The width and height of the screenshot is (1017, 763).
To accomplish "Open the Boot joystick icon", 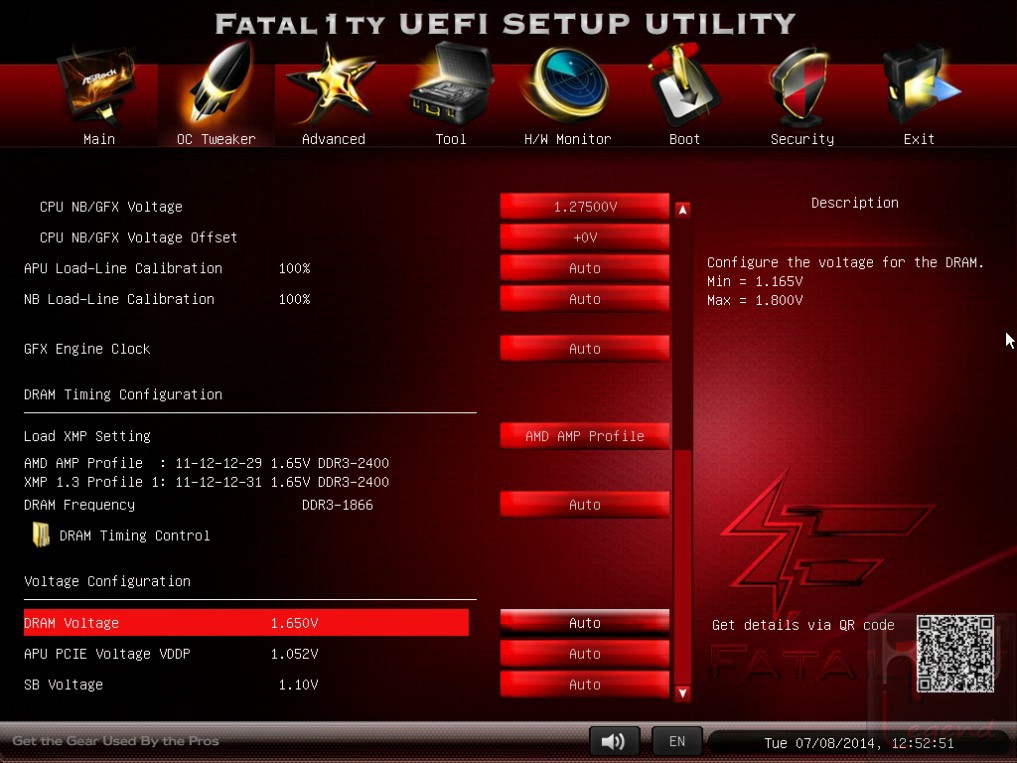I will [684, 84].
